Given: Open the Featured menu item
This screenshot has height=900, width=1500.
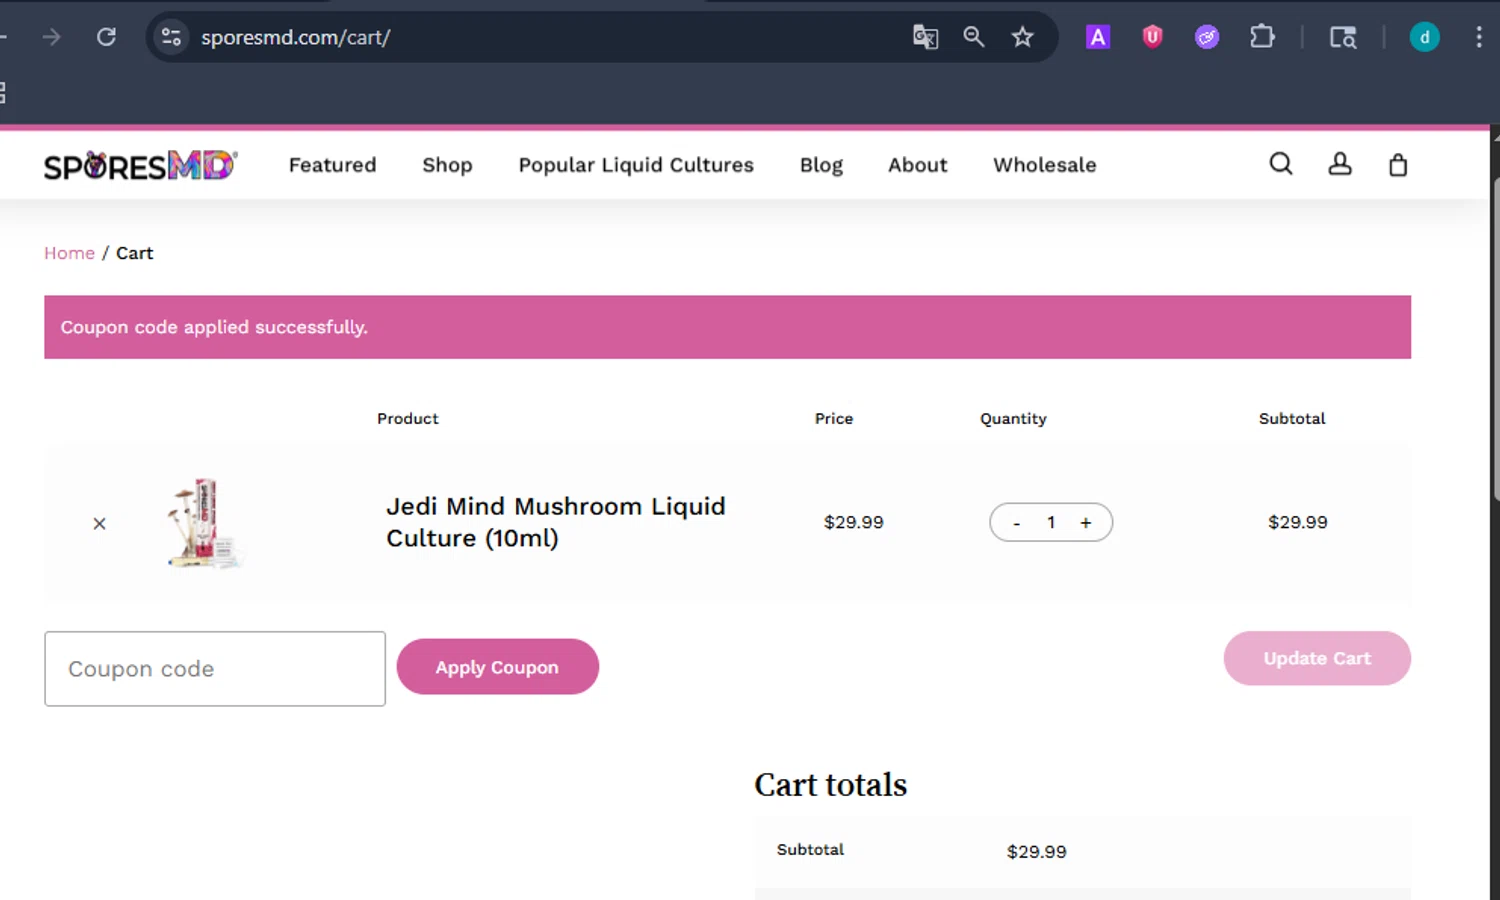Looking at the screenshot, I should click(332, 165).
